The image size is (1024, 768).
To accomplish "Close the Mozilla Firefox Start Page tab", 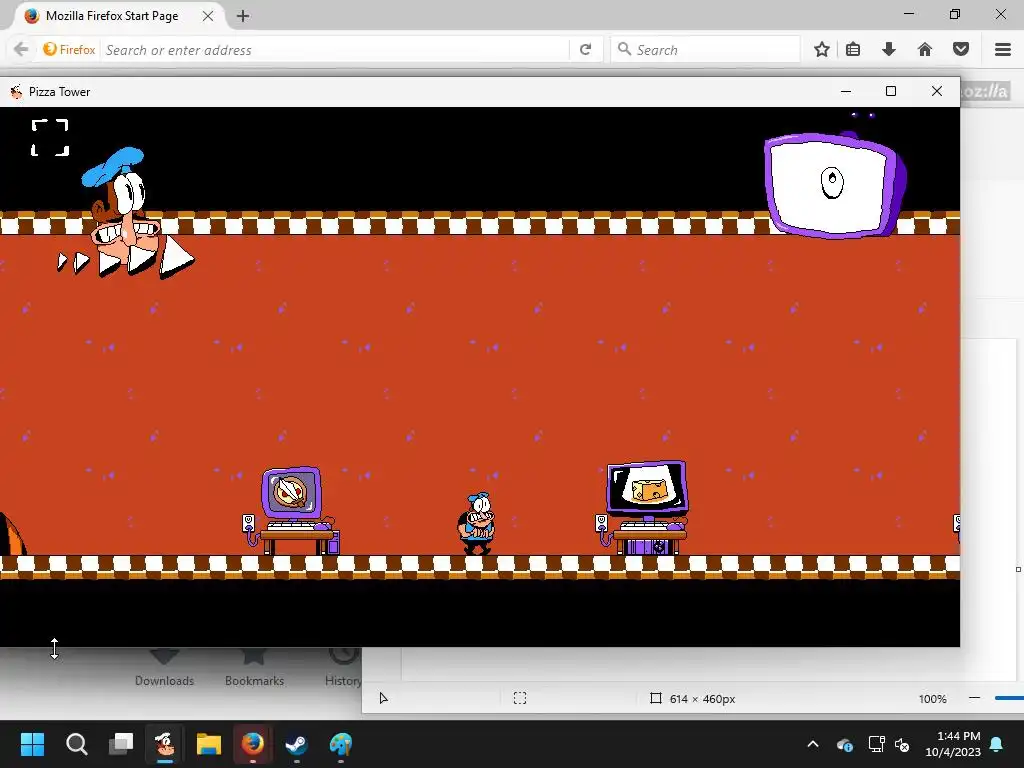I will click(x=208, y=16).
